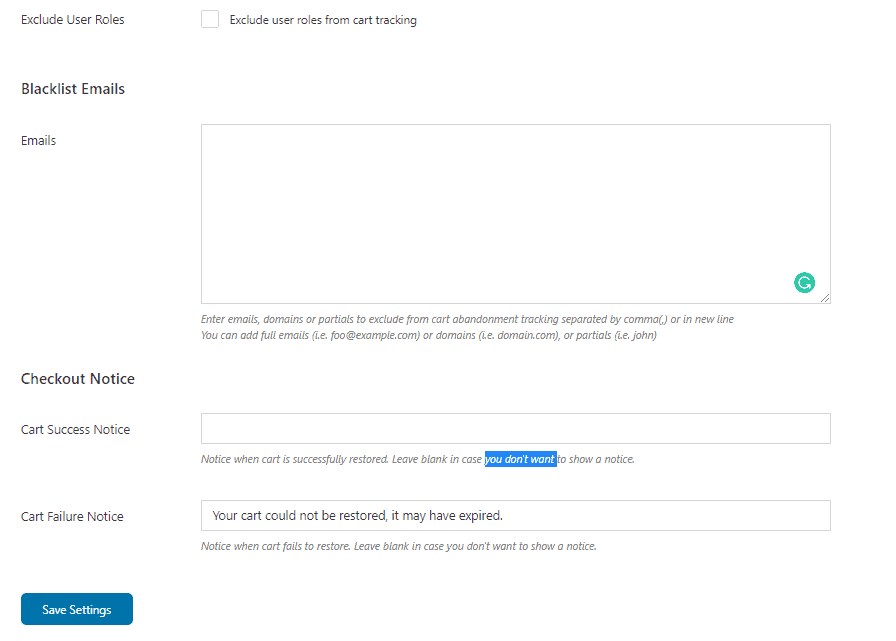Click the Emails textarea resize handle
The image size is (896, 641).
coord(825,298)
